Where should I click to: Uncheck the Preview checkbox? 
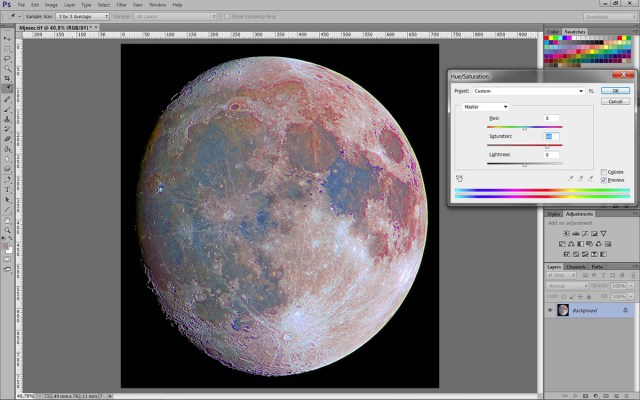click(604, 179)
